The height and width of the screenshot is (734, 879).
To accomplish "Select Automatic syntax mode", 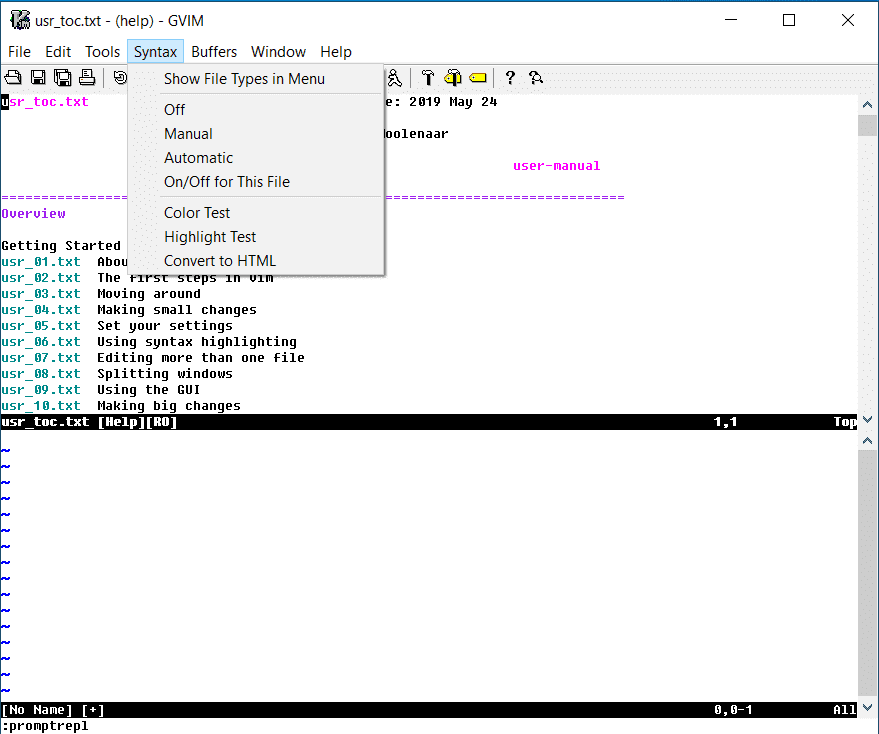I will coord(256,158).
